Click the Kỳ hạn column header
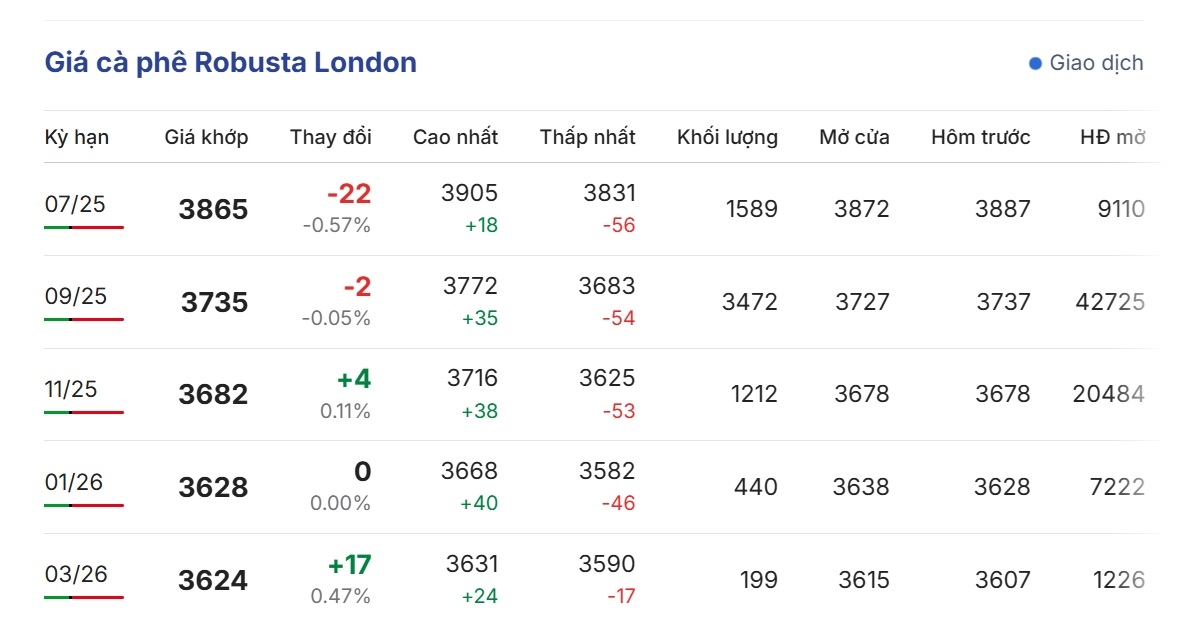This screenshot has height=623, width=1191. click(x=77, y=138)
